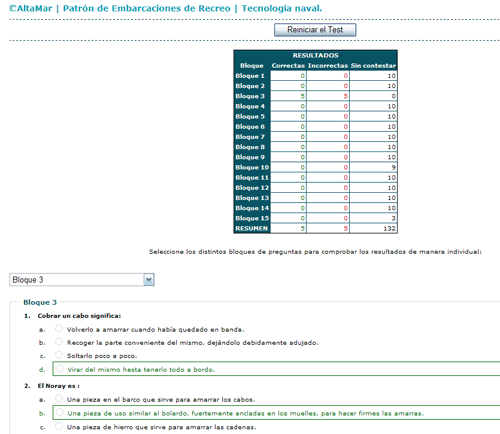The height and width of the screenshot is (434, 500).
Task: Select radio for 'Una pieza de hierro que sirve para amarrar las cadenas'
Action: [x=59, y=426]
